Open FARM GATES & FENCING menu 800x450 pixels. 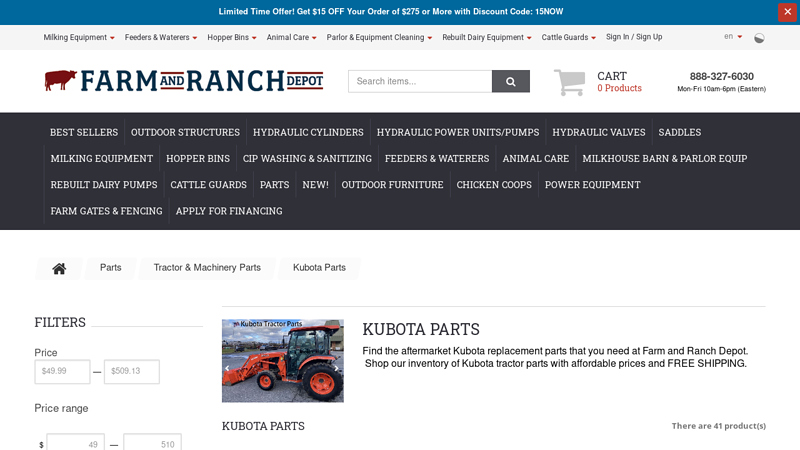coord(106,211)
